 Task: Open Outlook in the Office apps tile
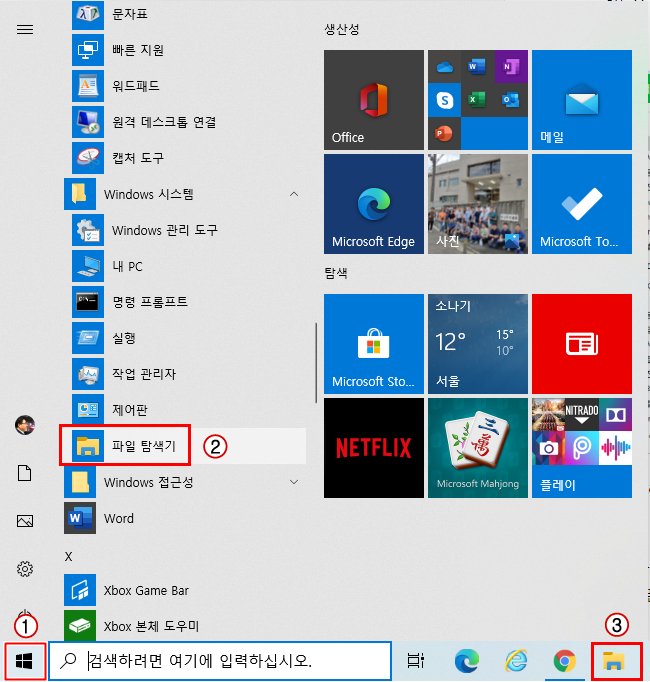pyautogui.click(x=511, y=100)
